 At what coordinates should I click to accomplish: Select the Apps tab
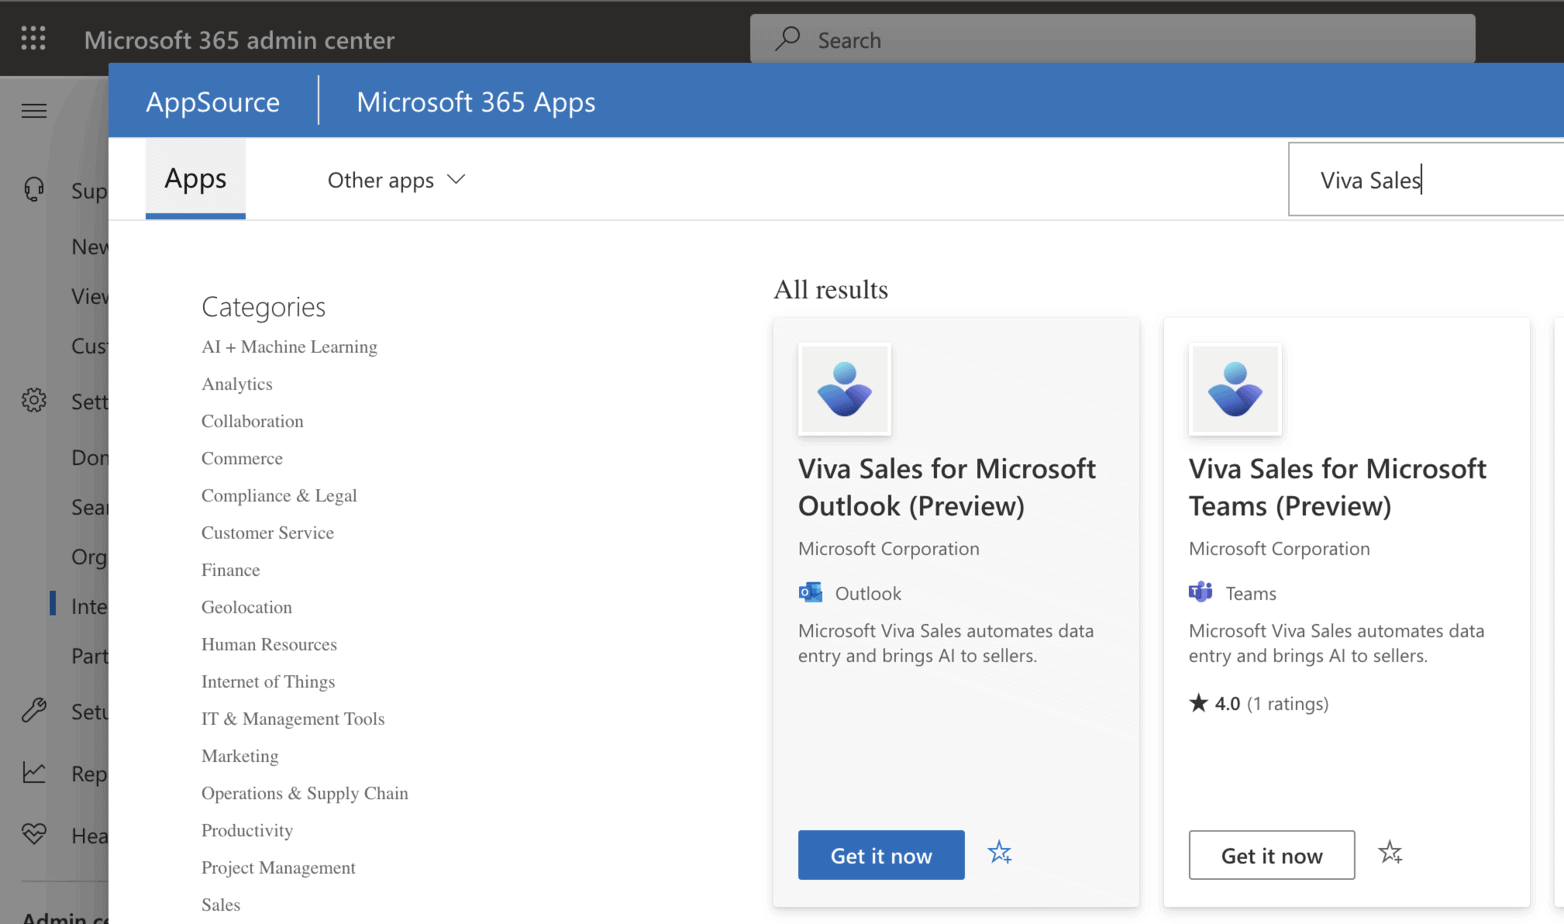coord(195,178)
